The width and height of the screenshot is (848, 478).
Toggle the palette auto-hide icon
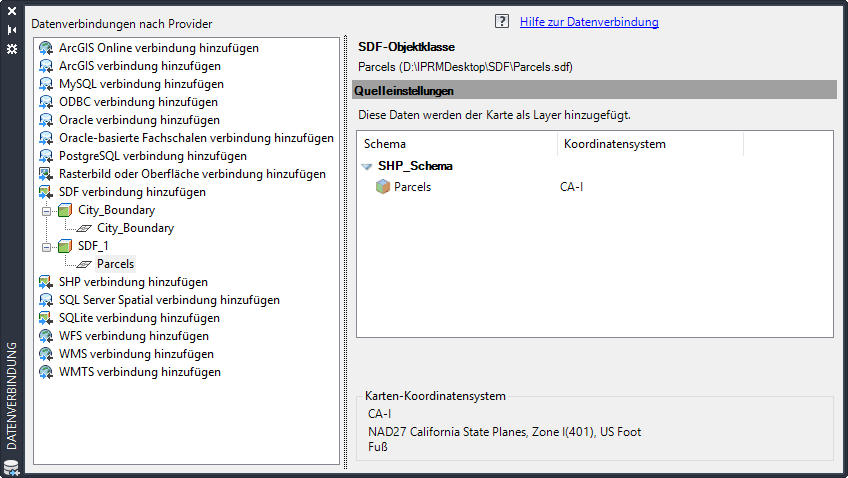coord(12,30)
